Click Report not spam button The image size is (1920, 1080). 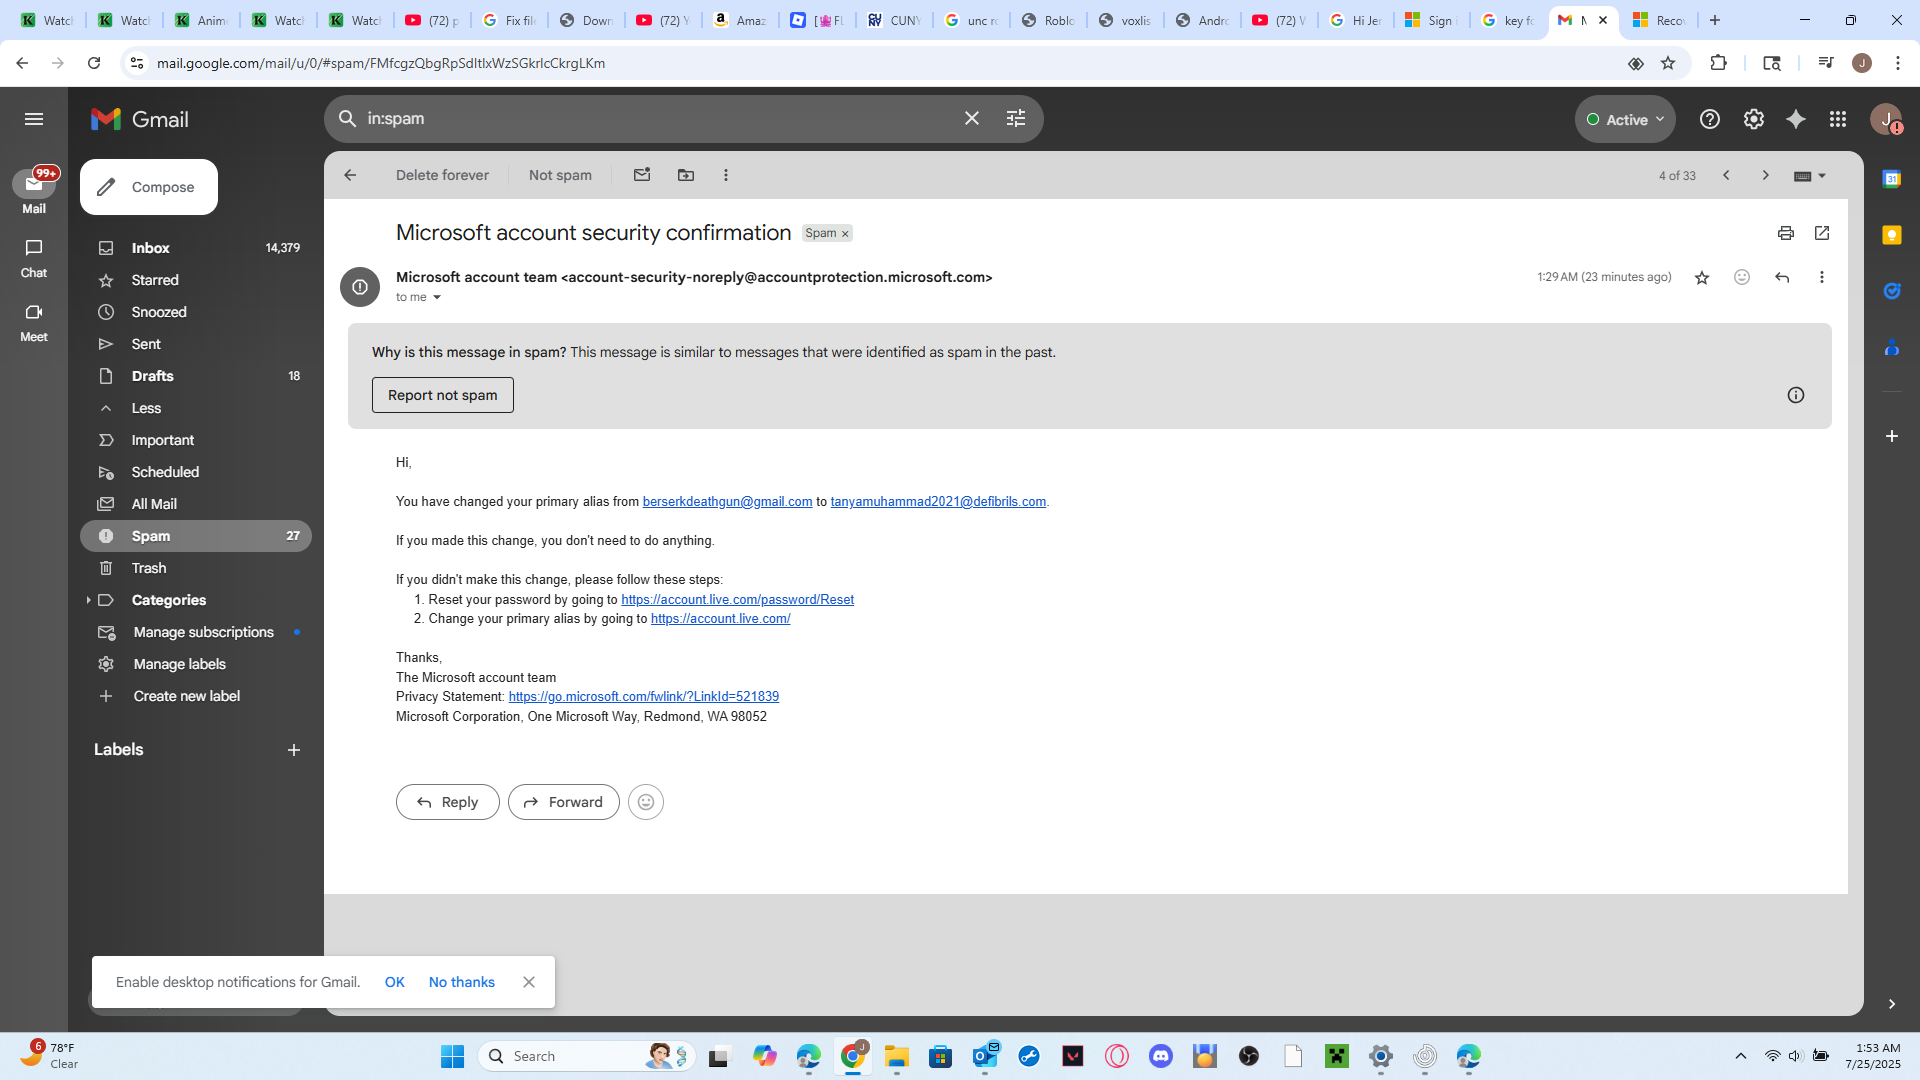[443, 395]
